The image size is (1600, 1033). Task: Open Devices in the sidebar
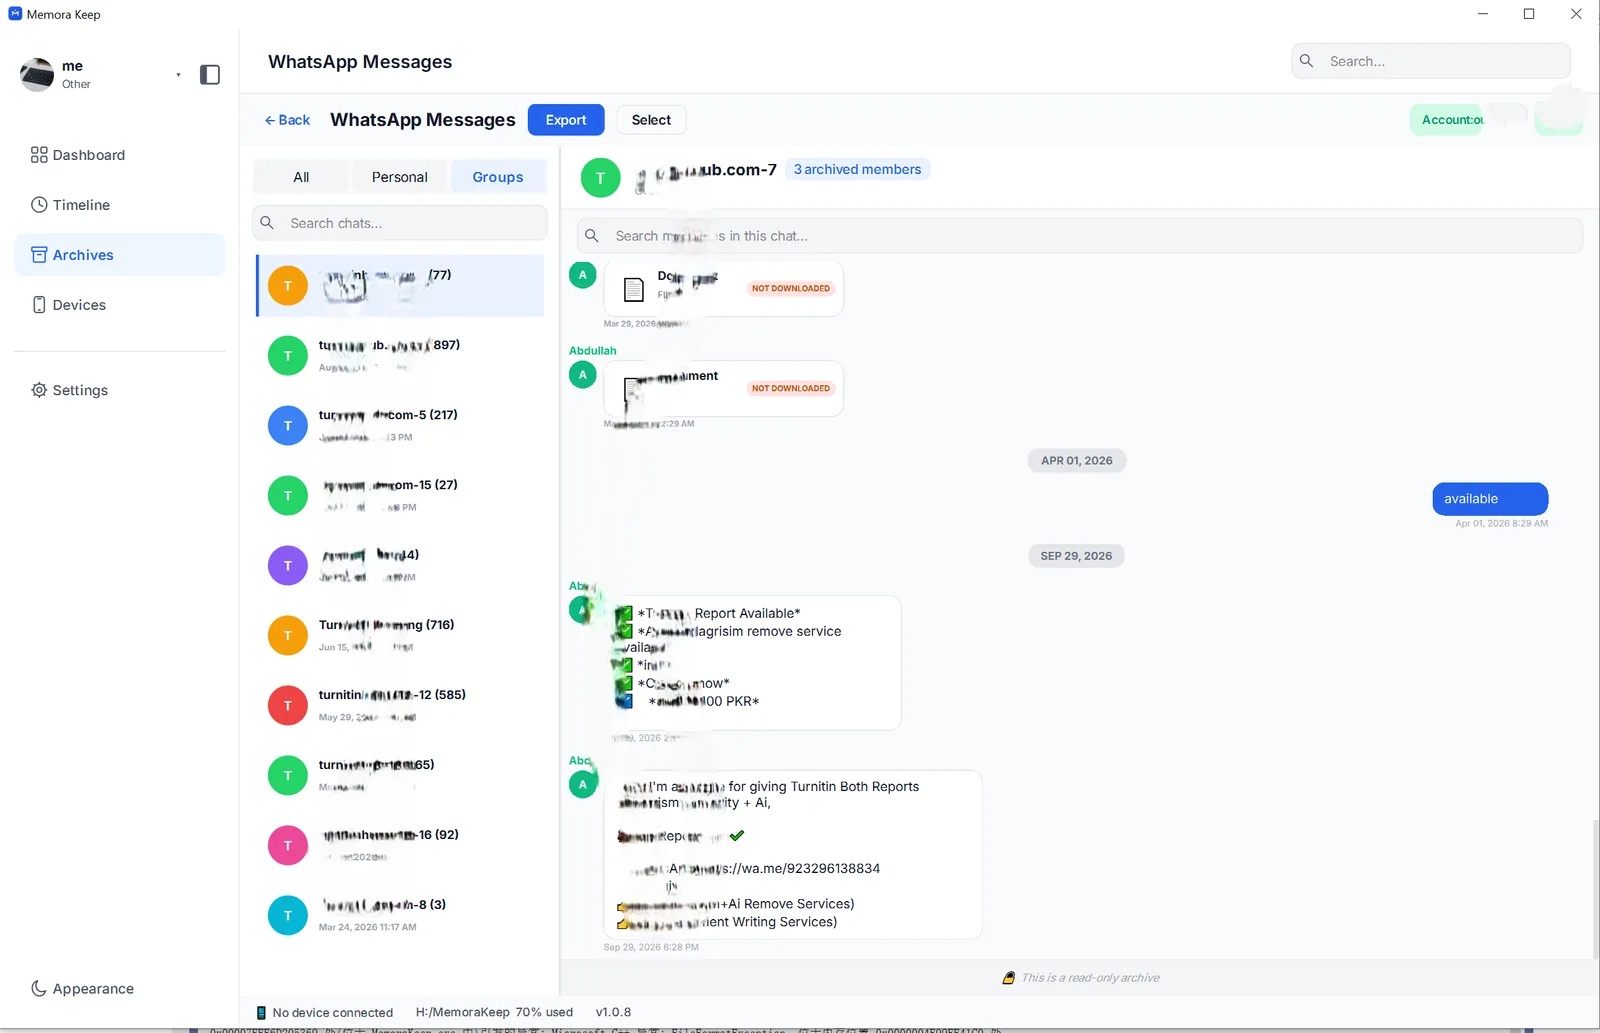120,305
